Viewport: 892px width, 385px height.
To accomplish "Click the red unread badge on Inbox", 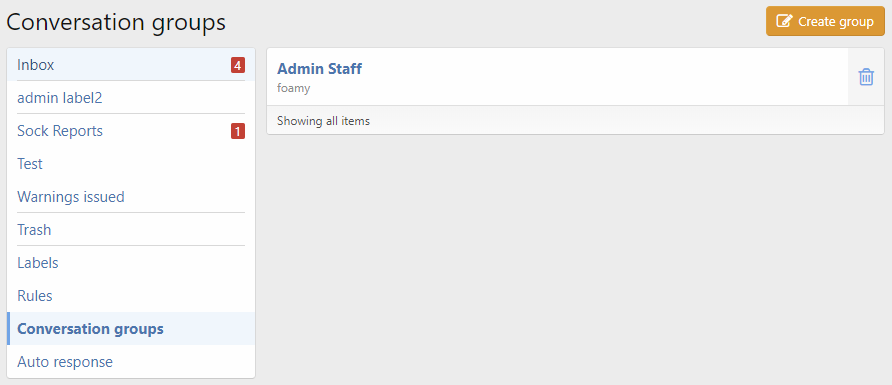I will pos(238,65).
